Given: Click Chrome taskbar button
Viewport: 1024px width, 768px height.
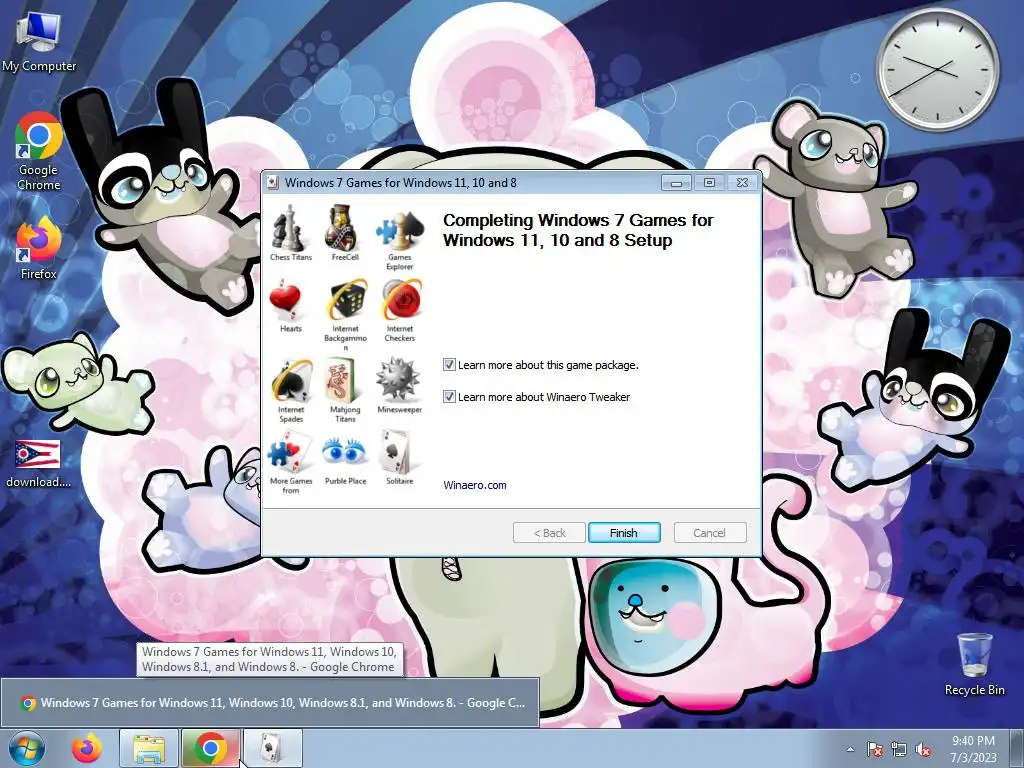Looking at the screenshot, I should (210, 748).
